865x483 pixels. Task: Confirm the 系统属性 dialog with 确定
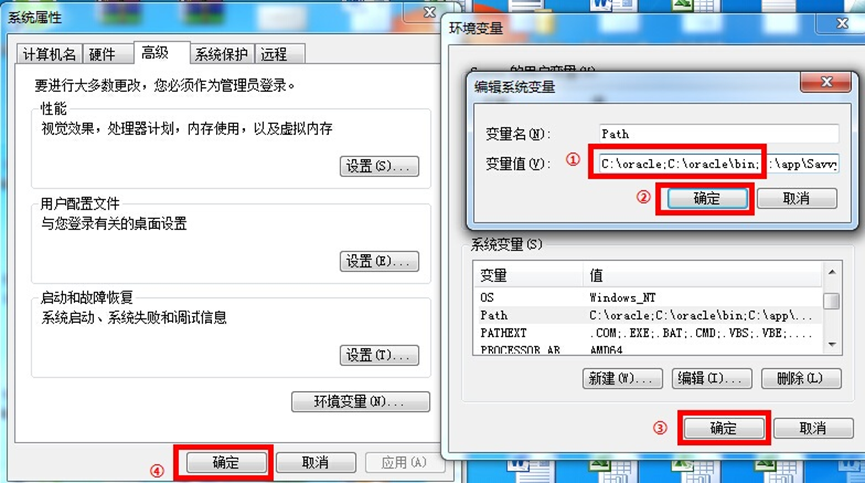226,462
